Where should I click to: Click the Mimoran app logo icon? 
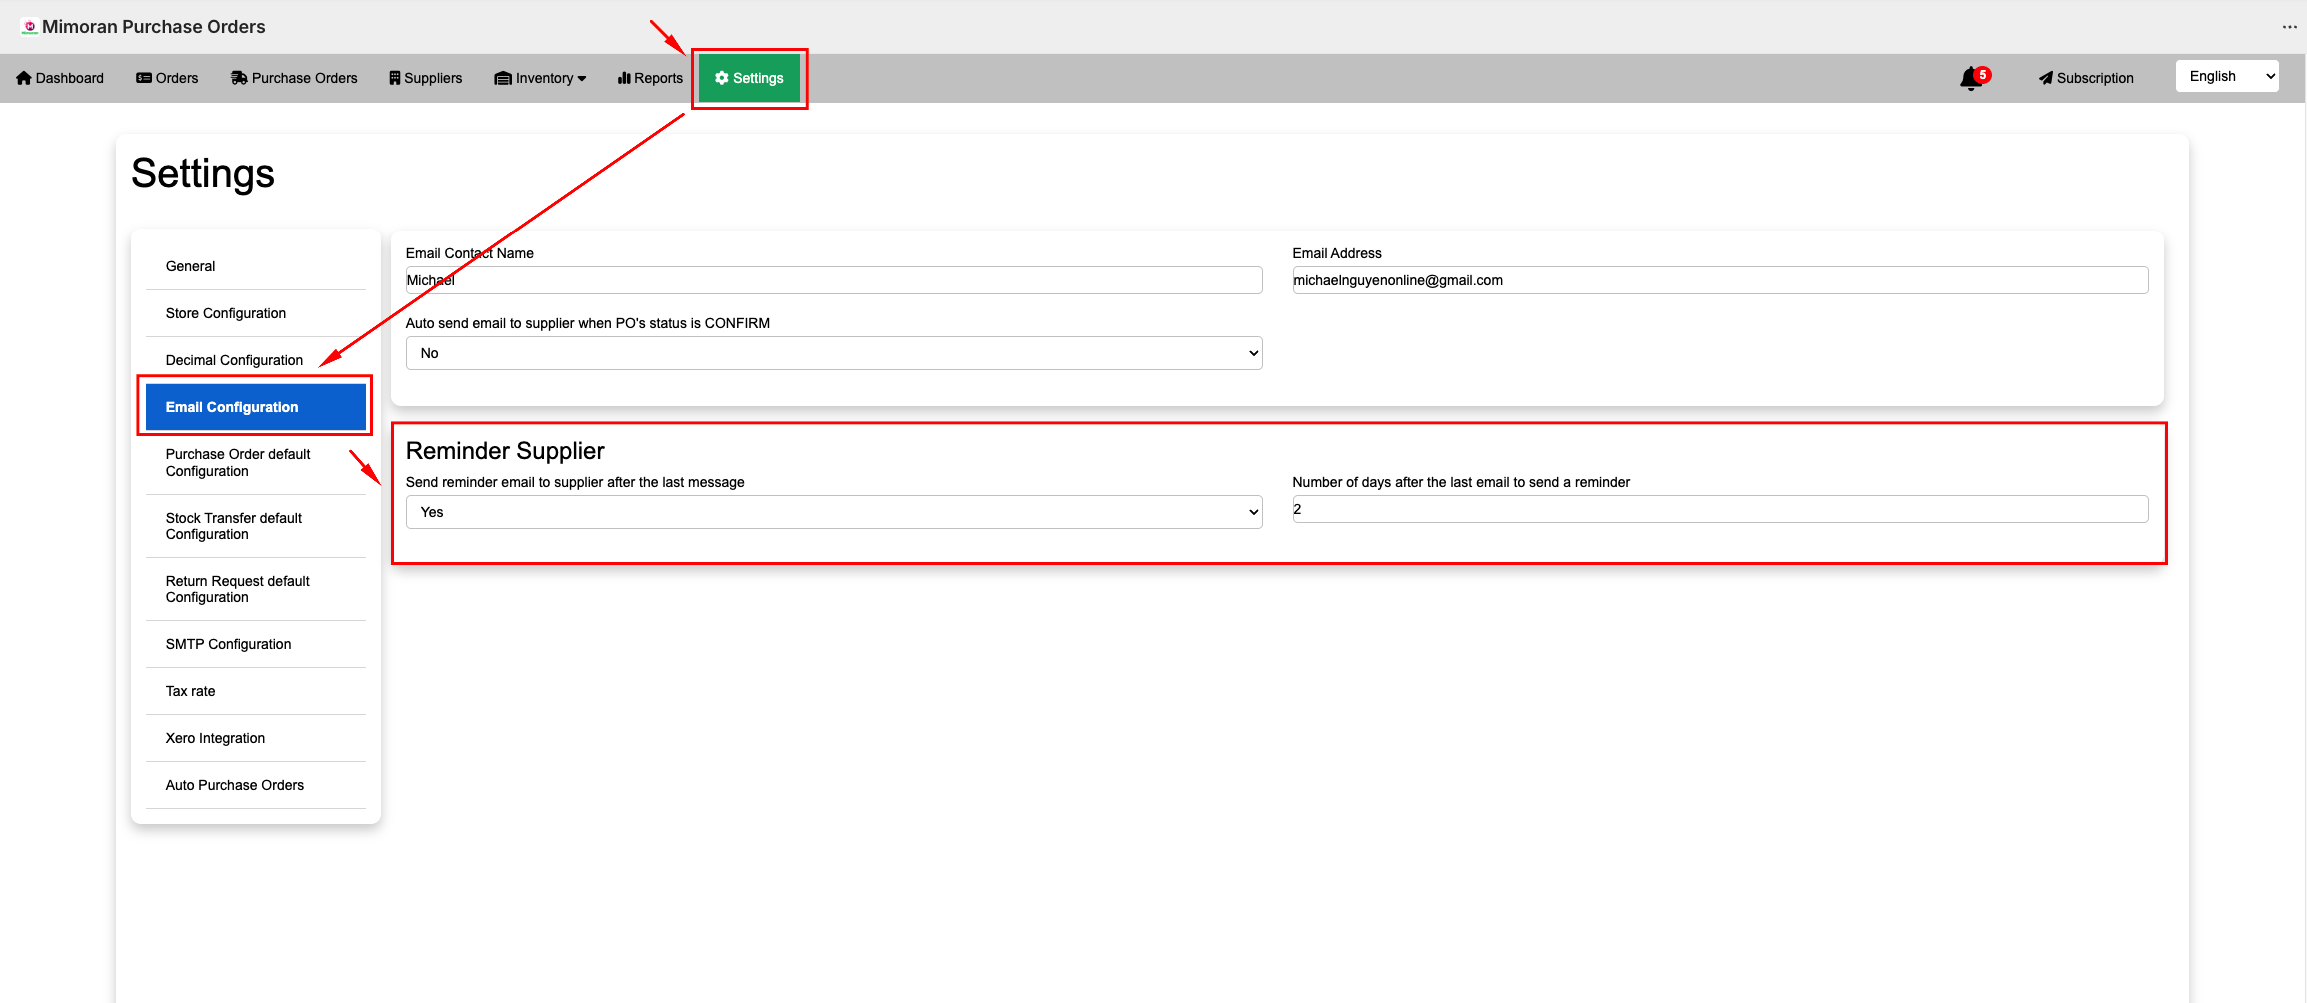(29, 27)
